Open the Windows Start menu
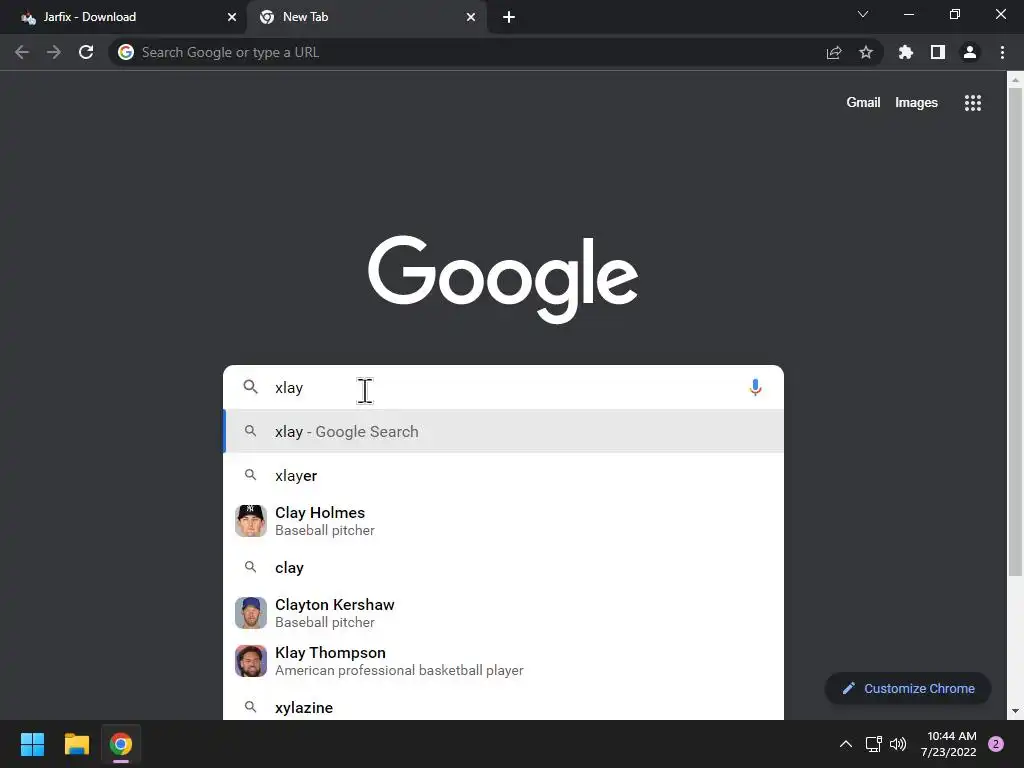 [32, 744]
